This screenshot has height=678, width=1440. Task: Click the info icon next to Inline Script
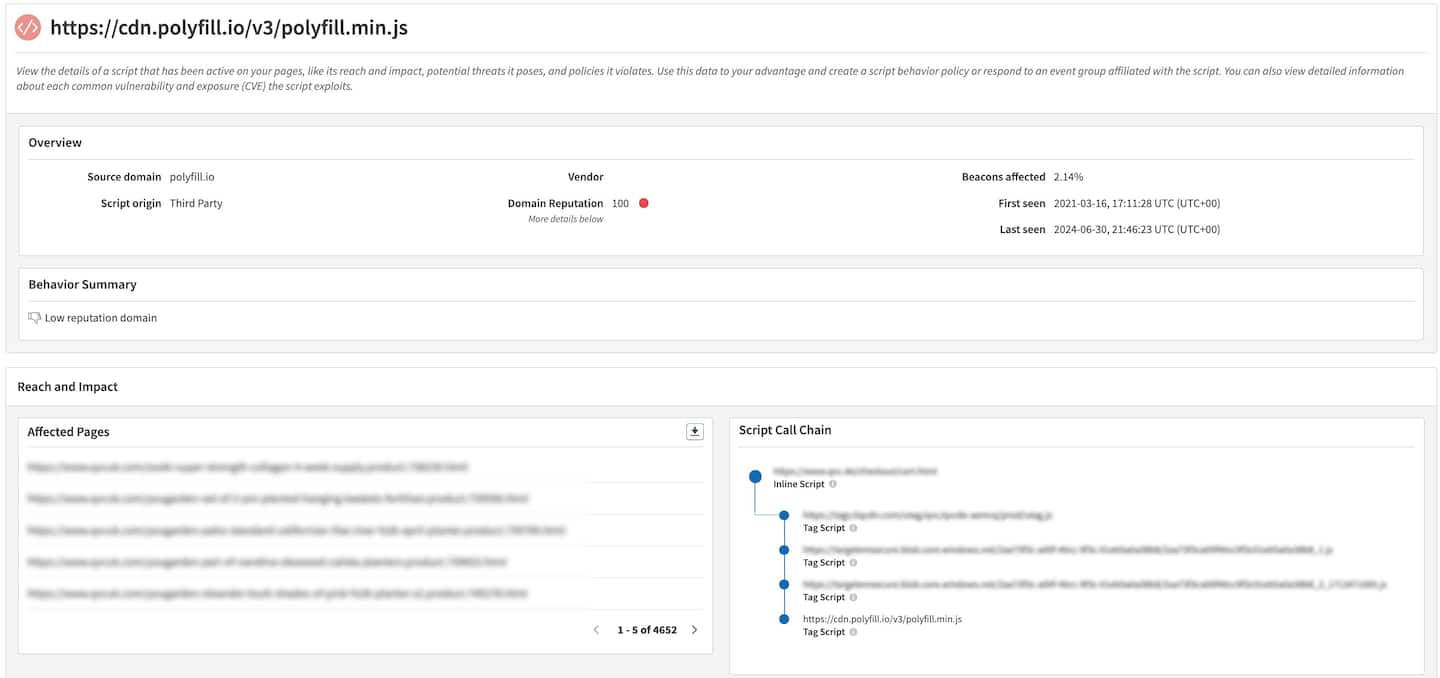point(833,484)
